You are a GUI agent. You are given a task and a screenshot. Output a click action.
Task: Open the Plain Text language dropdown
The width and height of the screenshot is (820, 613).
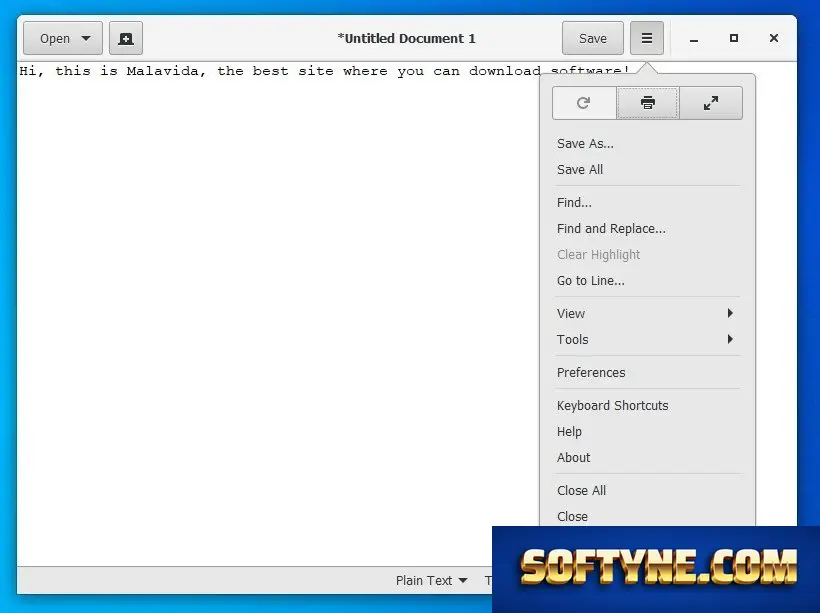point(431,581)
